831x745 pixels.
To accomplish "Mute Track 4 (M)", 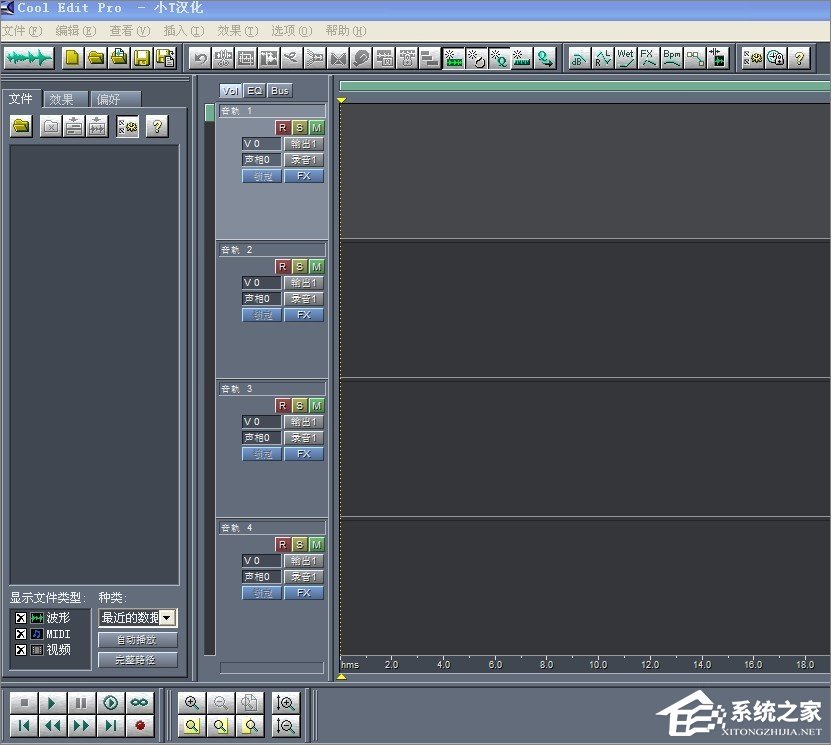I will click(316, 545).
